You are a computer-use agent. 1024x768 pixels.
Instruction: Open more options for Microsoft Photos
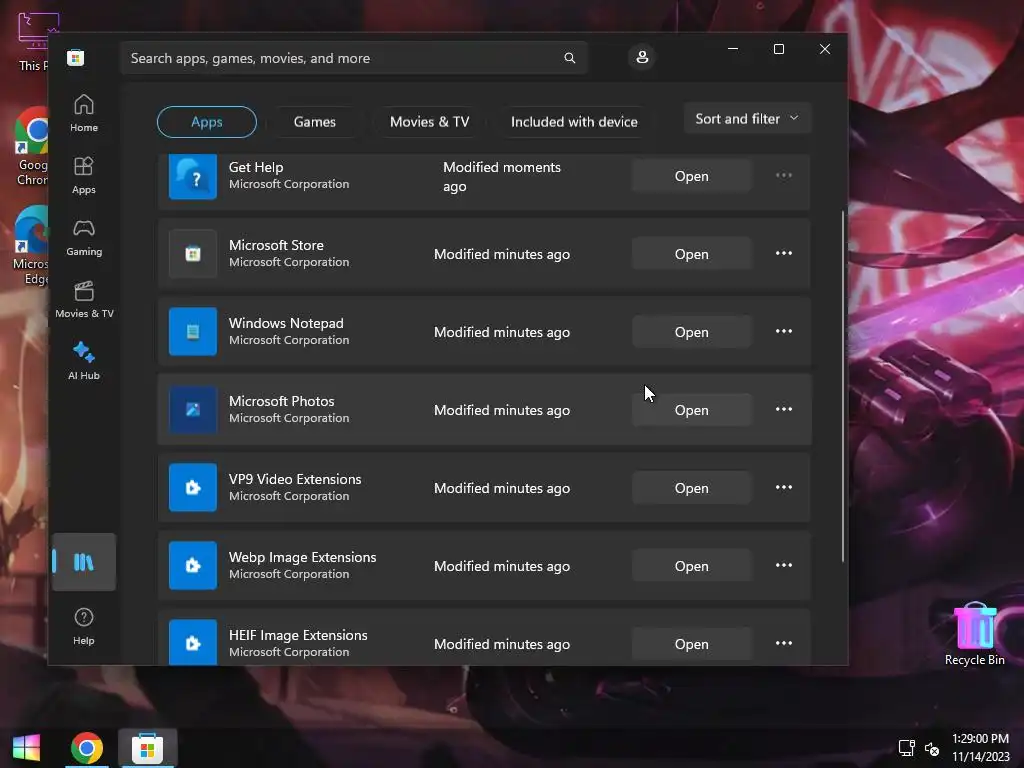click(784, 409)
